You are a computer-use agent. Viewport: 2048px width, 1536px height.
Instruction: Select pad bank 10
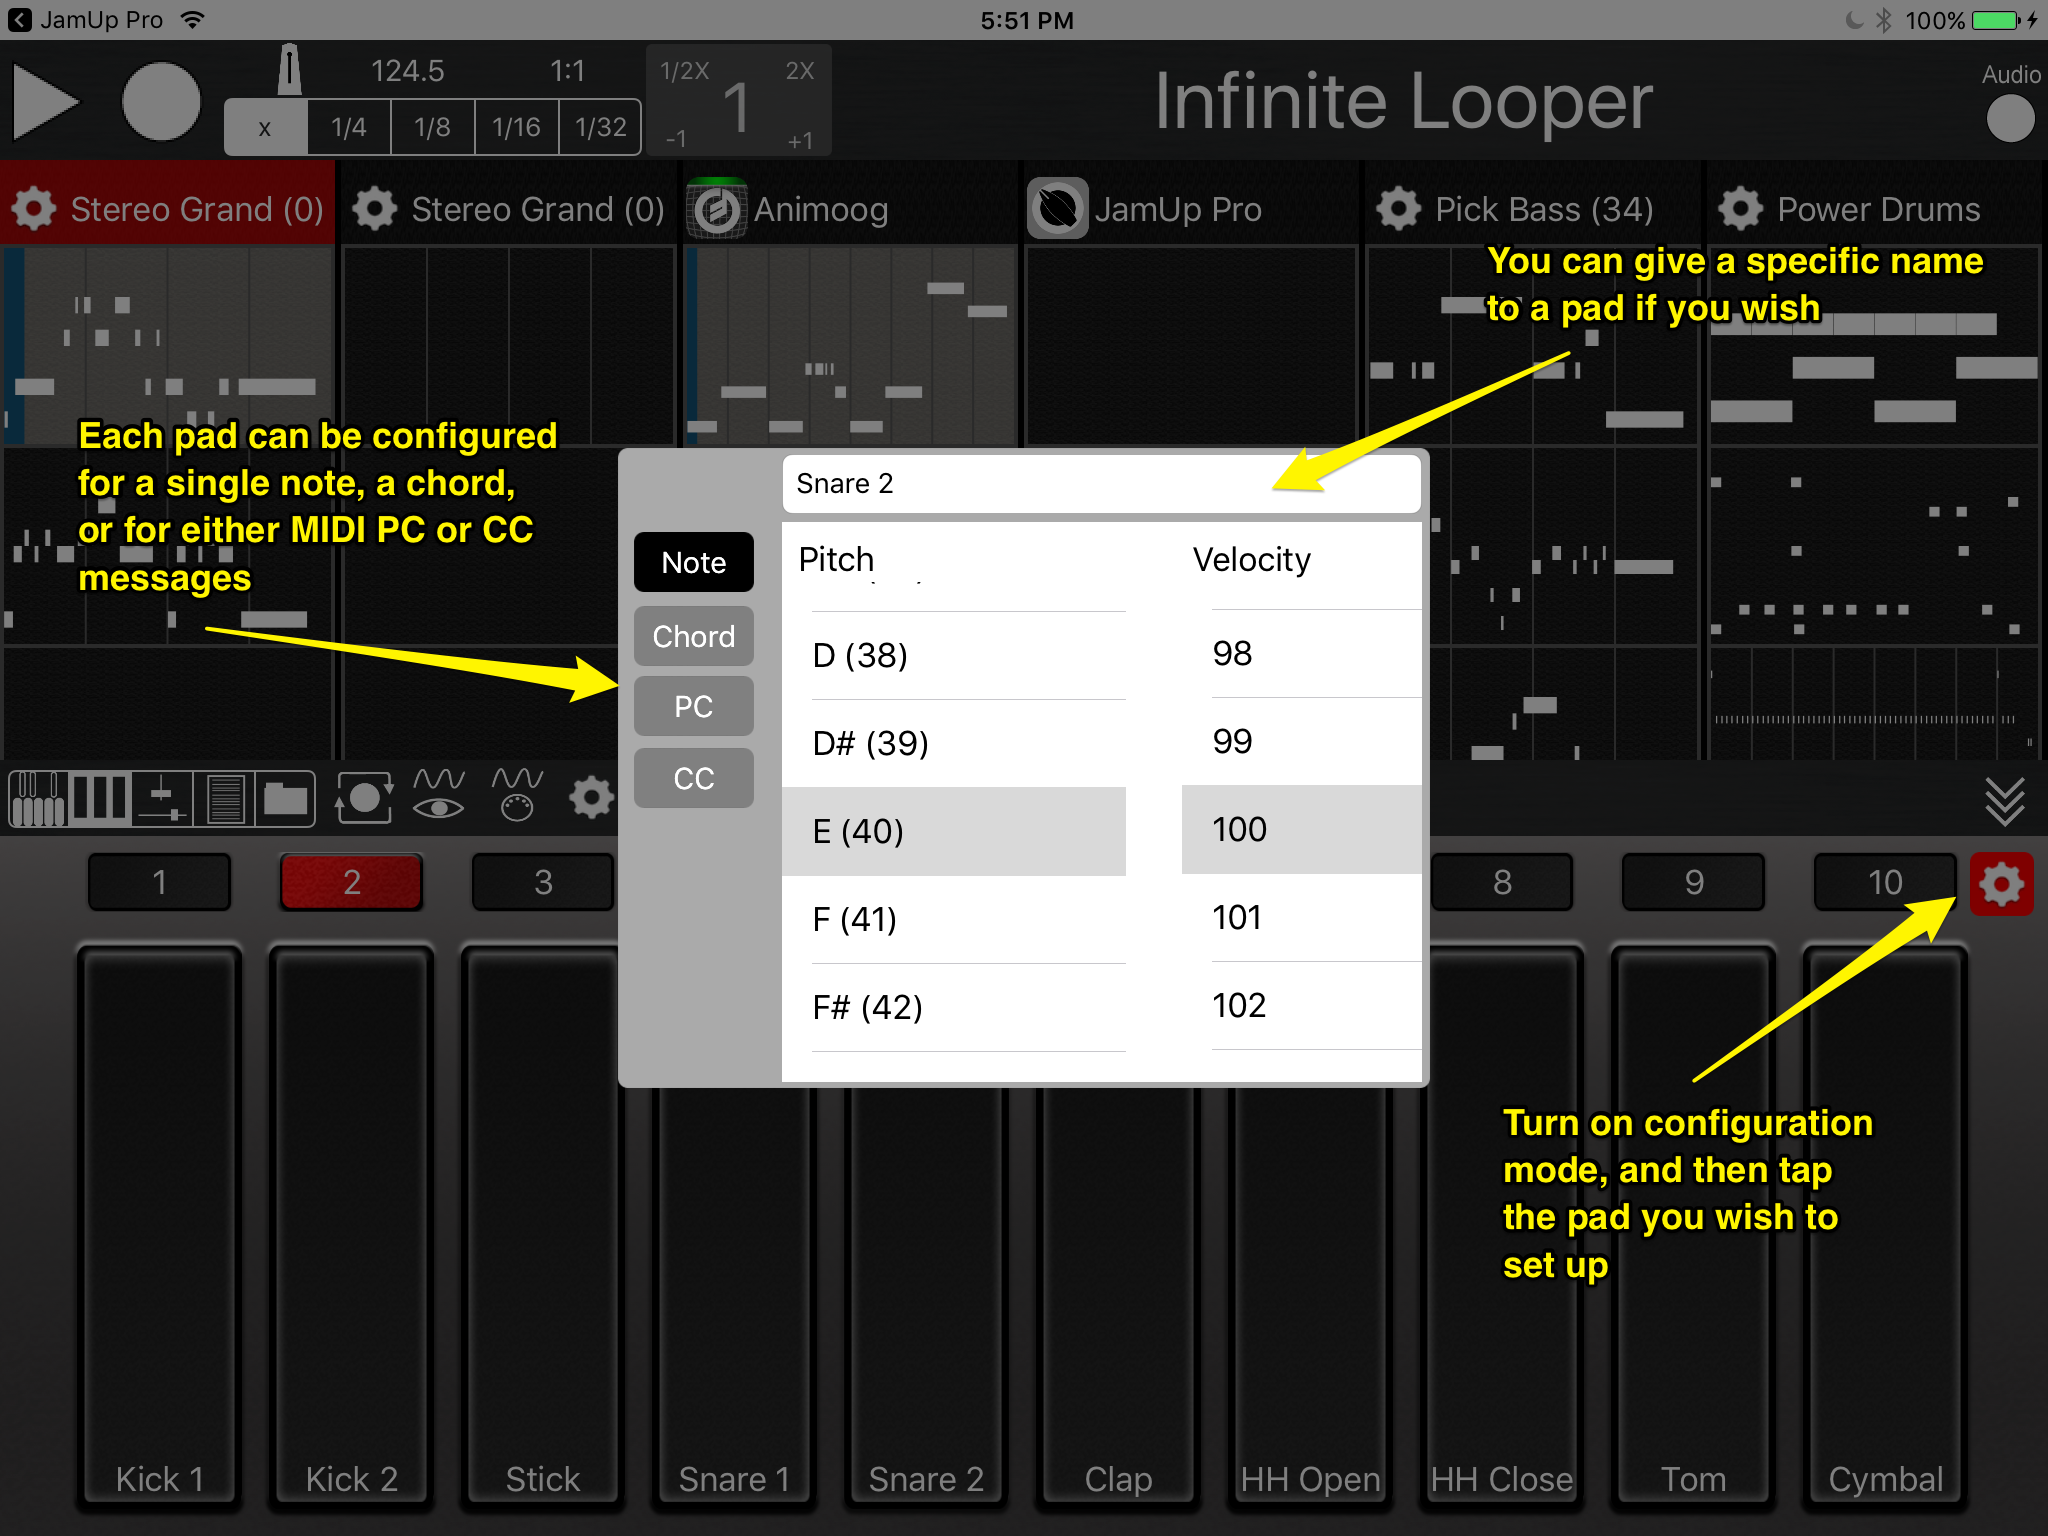coord(1885,882)
